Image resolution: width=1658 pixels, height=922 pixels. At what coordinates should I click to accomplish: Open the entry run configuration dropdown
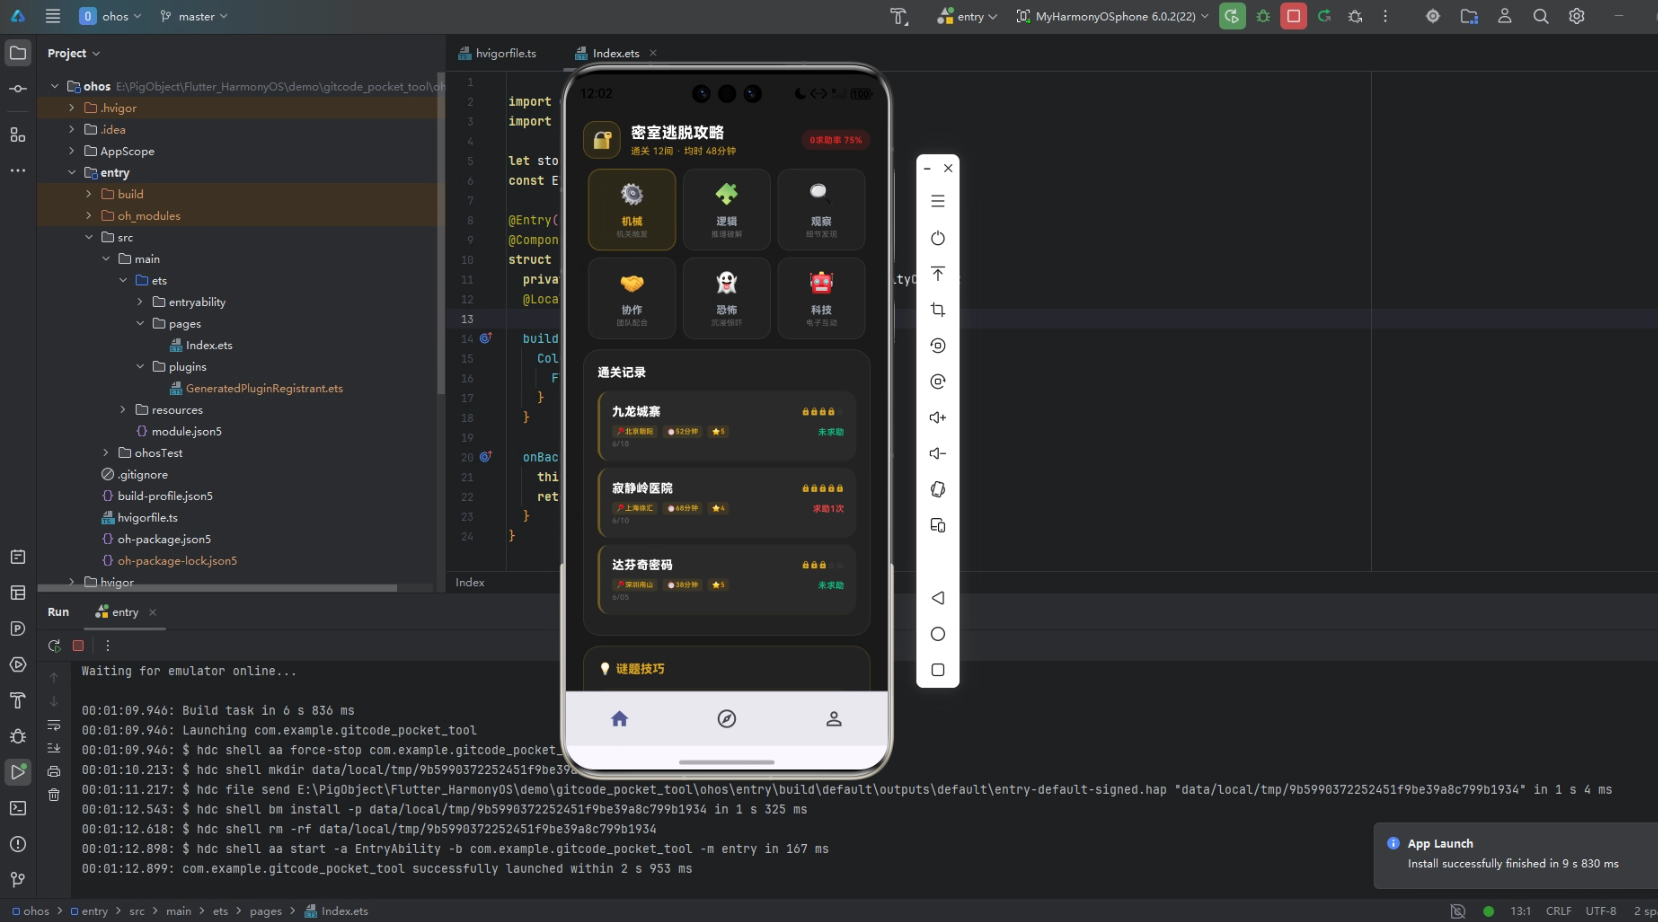click(x=967, y=16)
